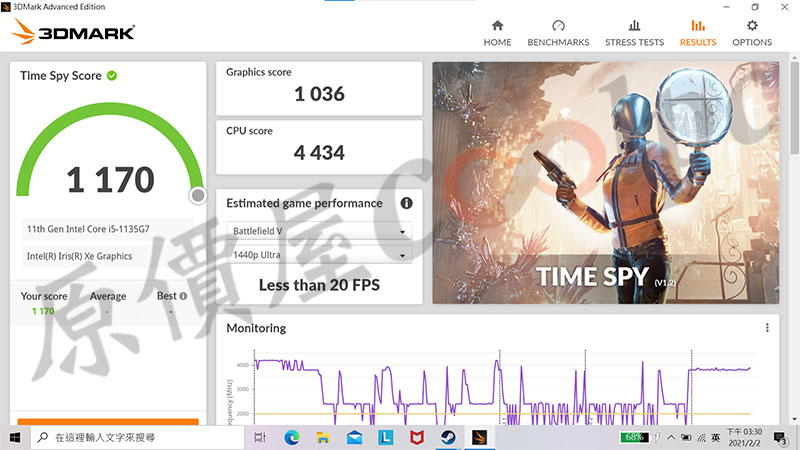Click the 11th Gen Intel Core i5-1135G7 label
The width and height of the screenshot is (800, 450).
[x=88, y=229]
